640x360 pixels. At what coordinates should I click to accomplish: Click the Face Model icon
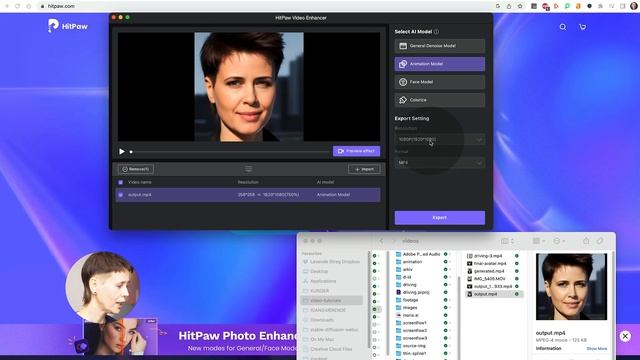(x=403, y=82)
